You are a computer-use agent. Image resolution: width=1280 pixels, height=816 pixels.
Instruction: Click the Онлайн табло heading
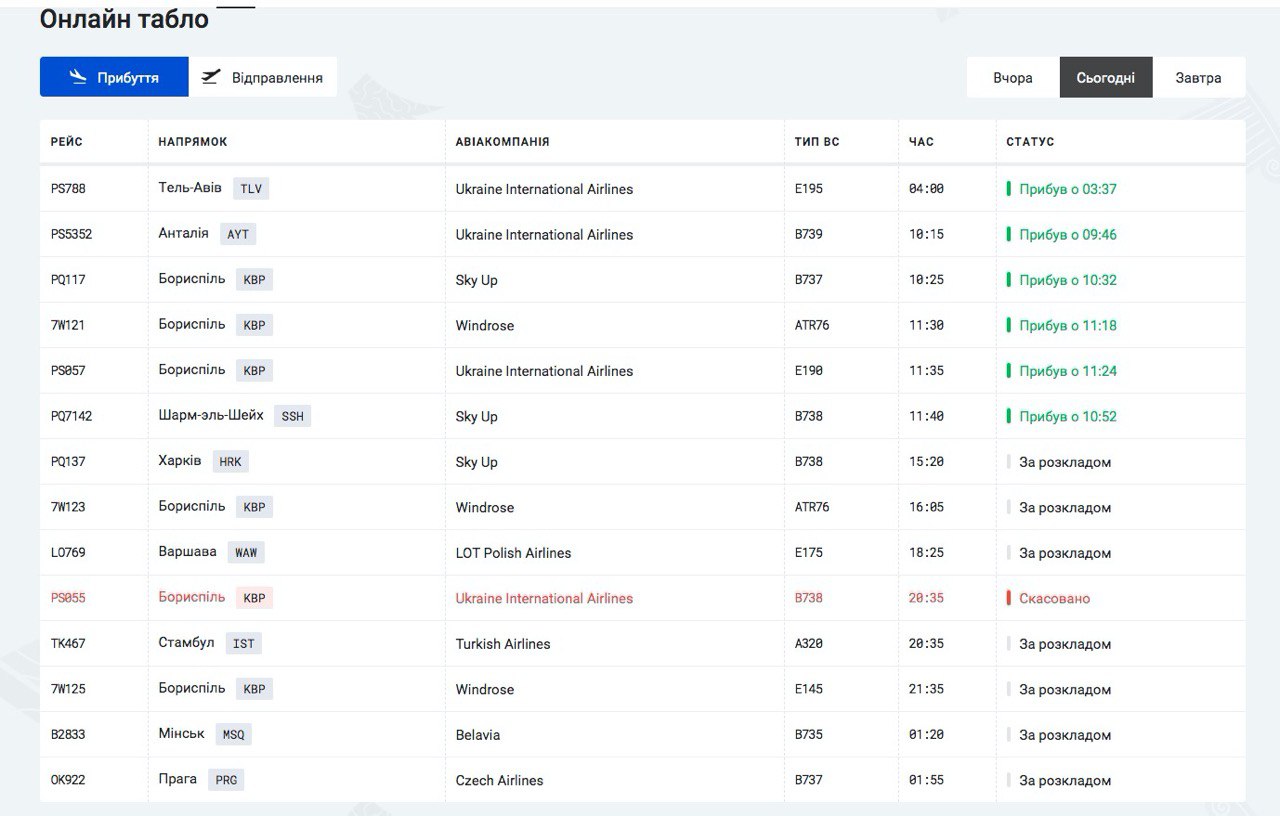(x=125, y=18)
